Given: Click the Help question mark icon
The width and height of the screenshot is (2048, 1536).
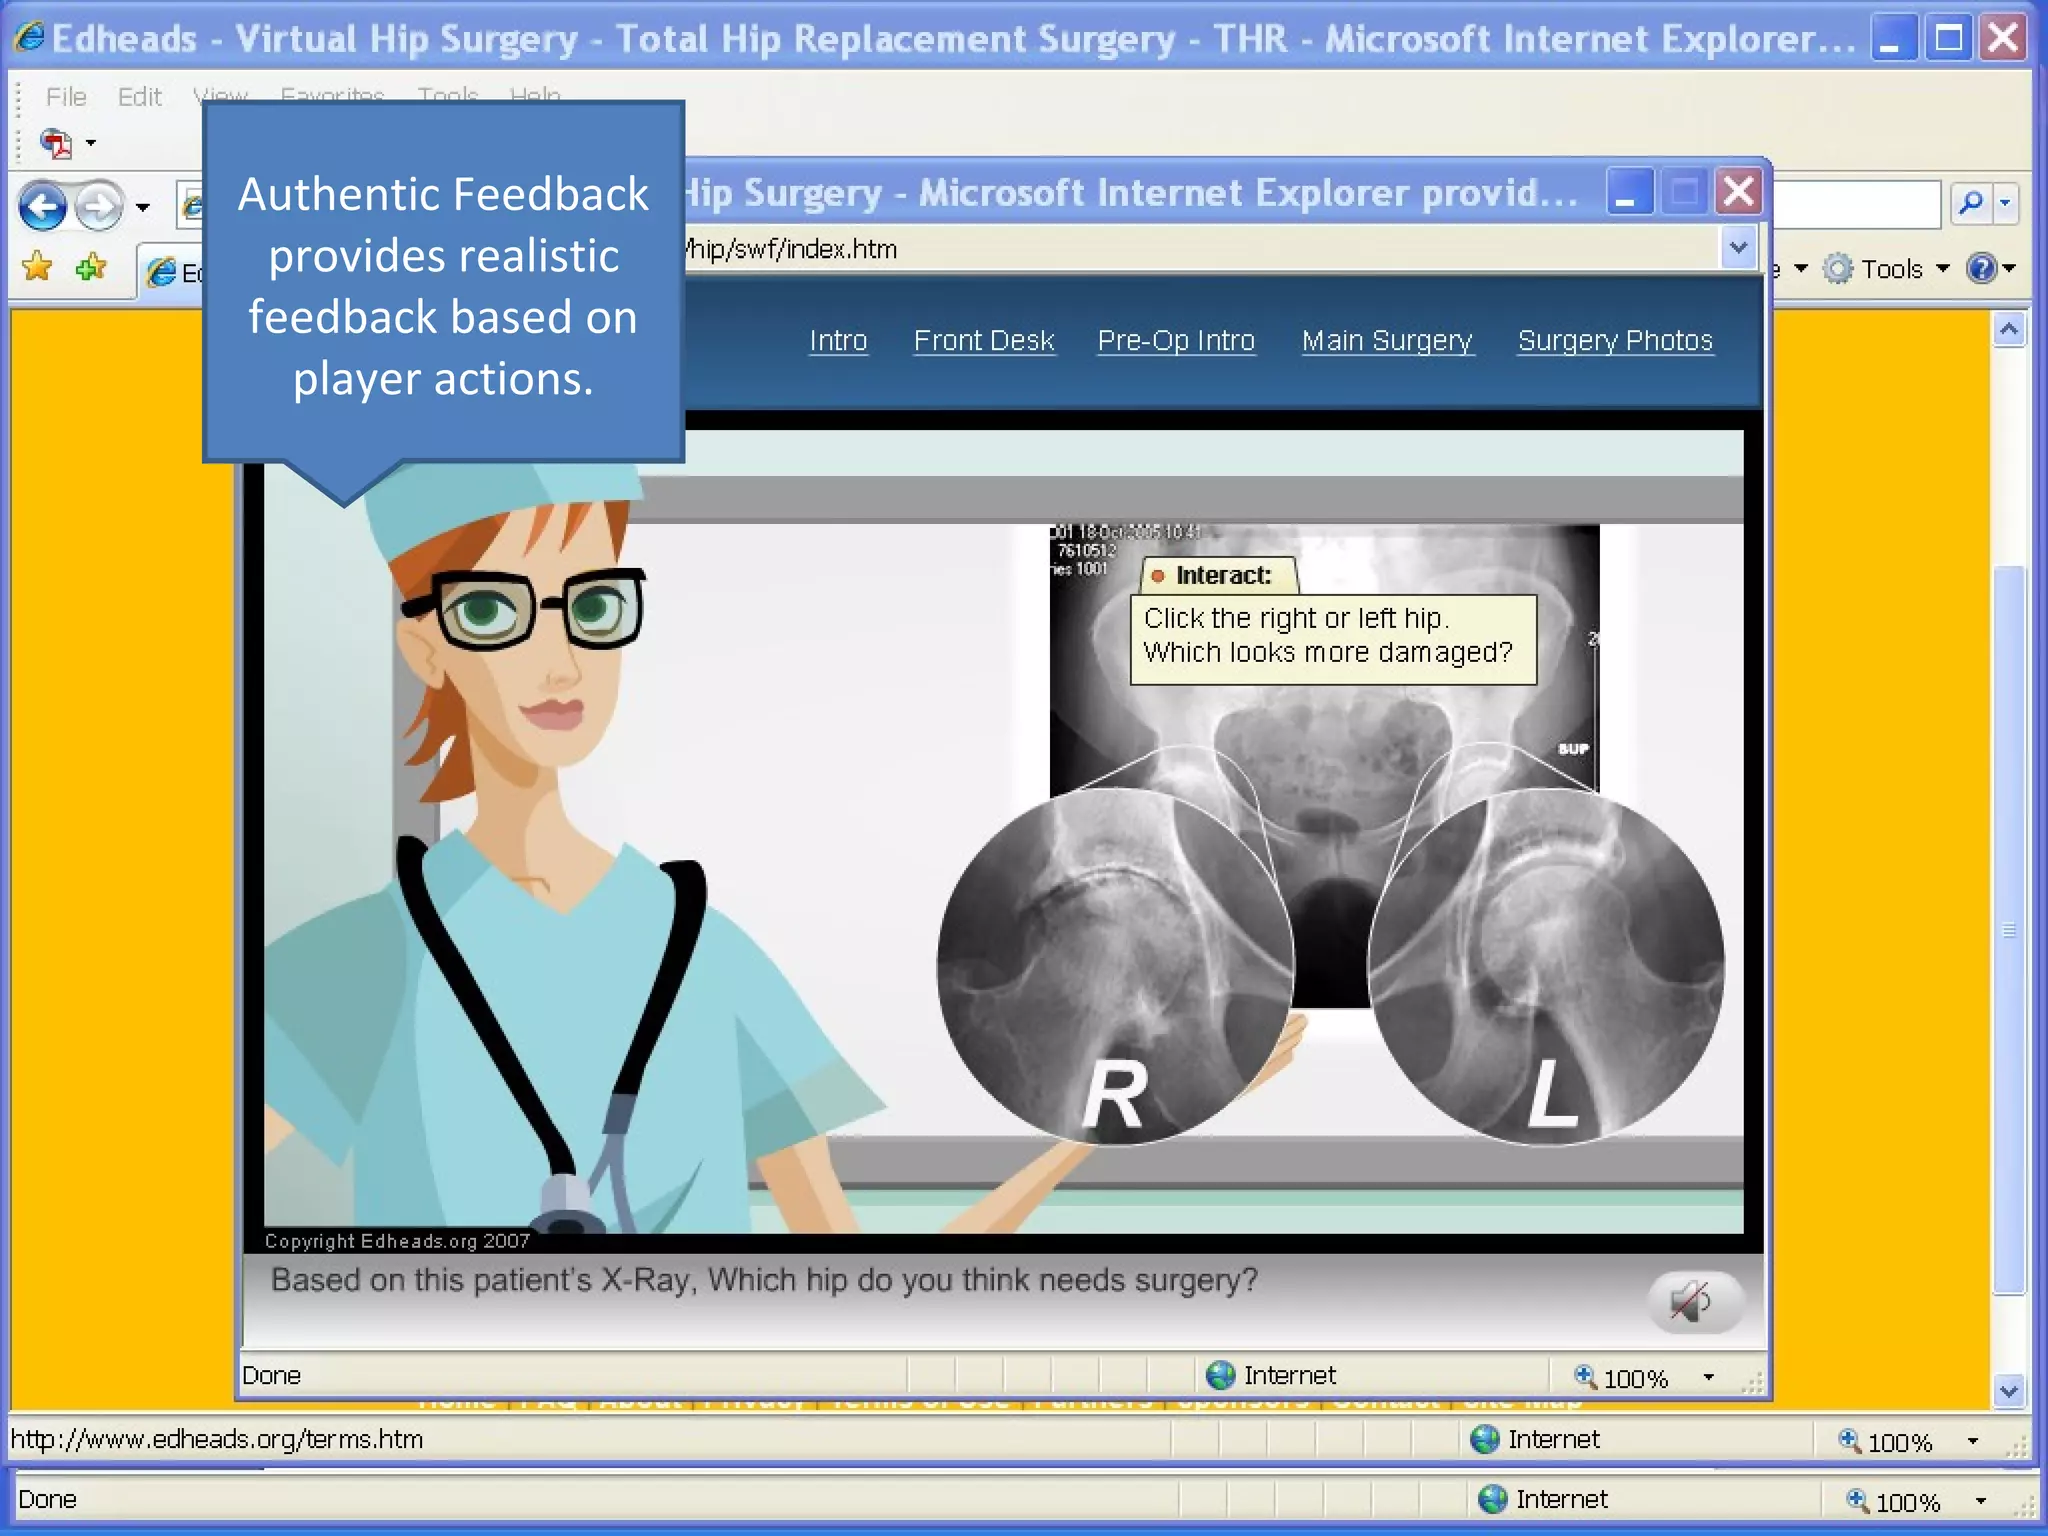Looking at the screenshot, I should click(1981, 268).
